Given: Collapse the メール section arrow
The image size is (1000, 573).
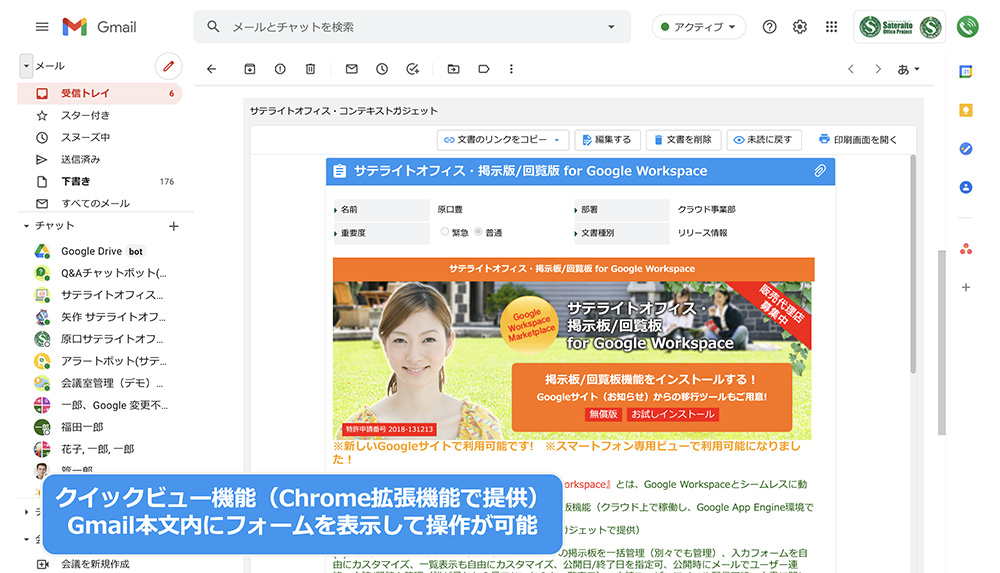Looking at the screenshot, I should 26,66.
